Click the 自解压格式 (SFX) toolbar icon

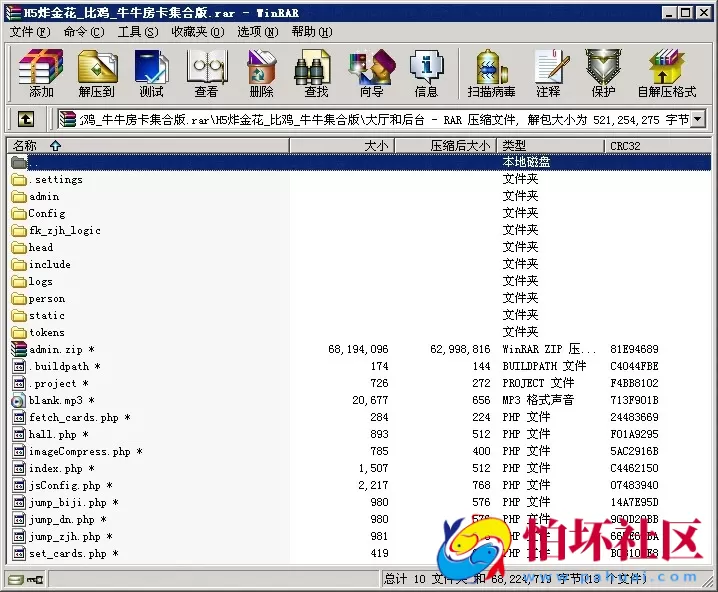point(667,73)
